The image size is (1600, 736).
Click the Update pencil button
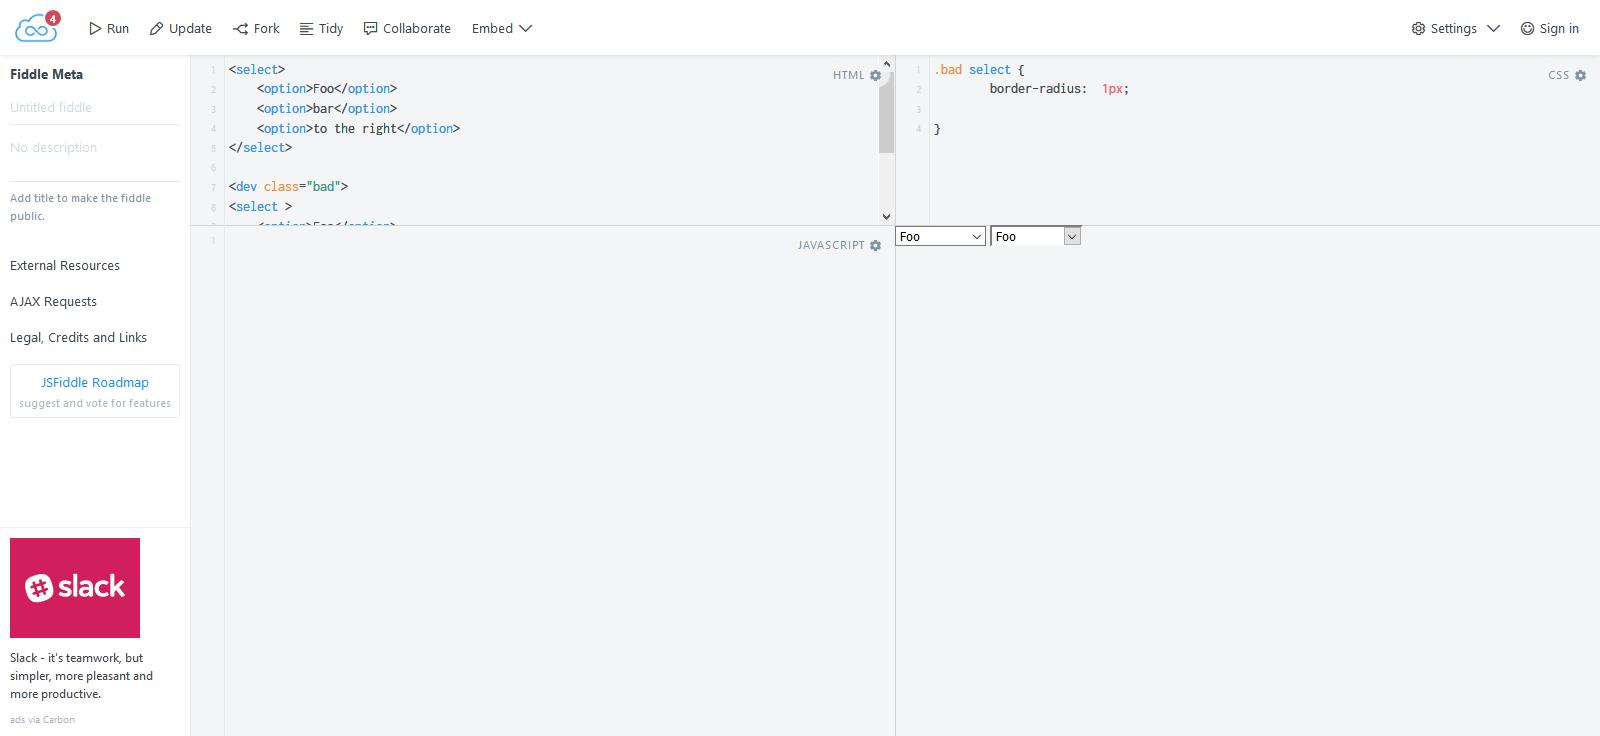181,28
